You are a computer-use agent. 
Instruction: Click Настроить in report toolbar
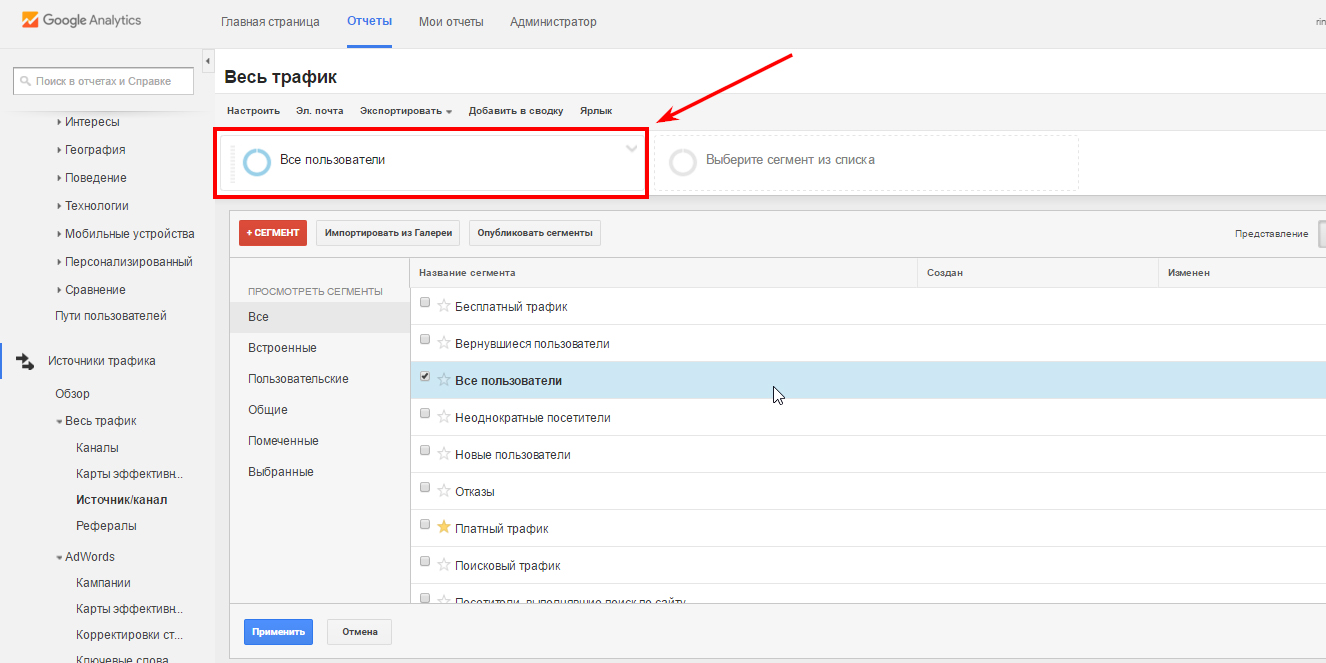pos(253,111)
